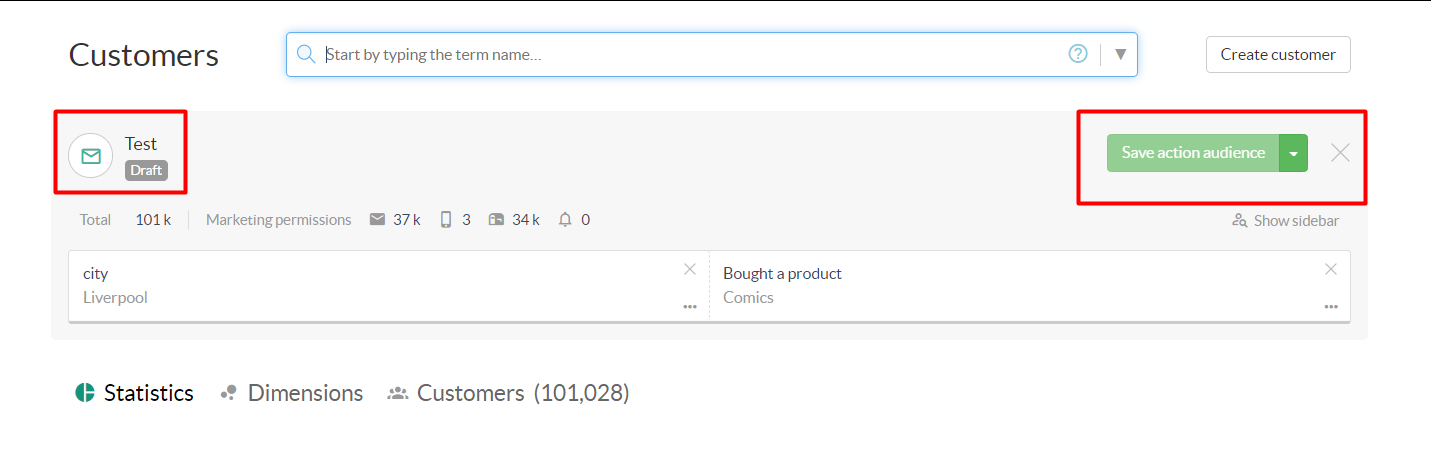Click the mobile phone permissions icon
The width and height of the screenshot is (1431, 455).
pyautogui.click(x=446, y=220)
